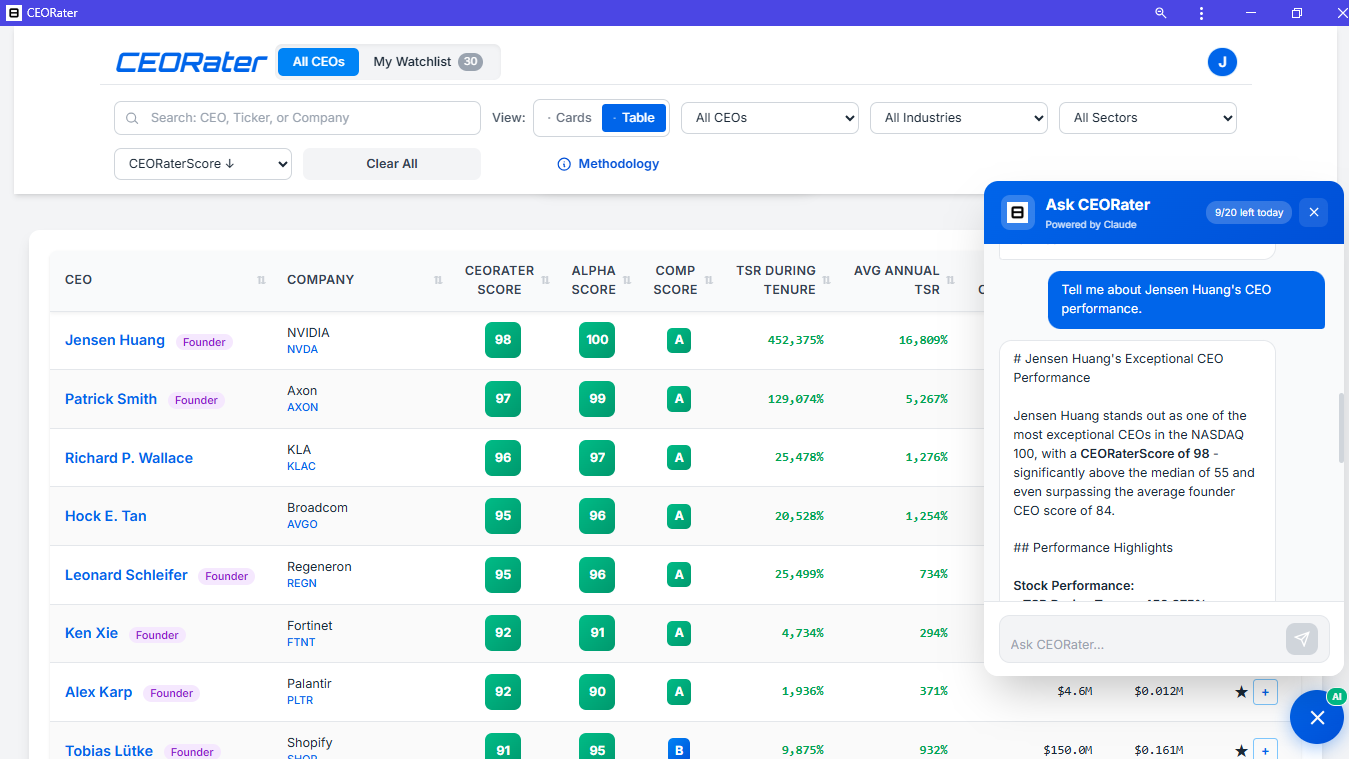Image resolution: width=1349 pixels, height=759 pixels.
Task: Open Alex Karp's profile link
Action: (x=99, y=692)
